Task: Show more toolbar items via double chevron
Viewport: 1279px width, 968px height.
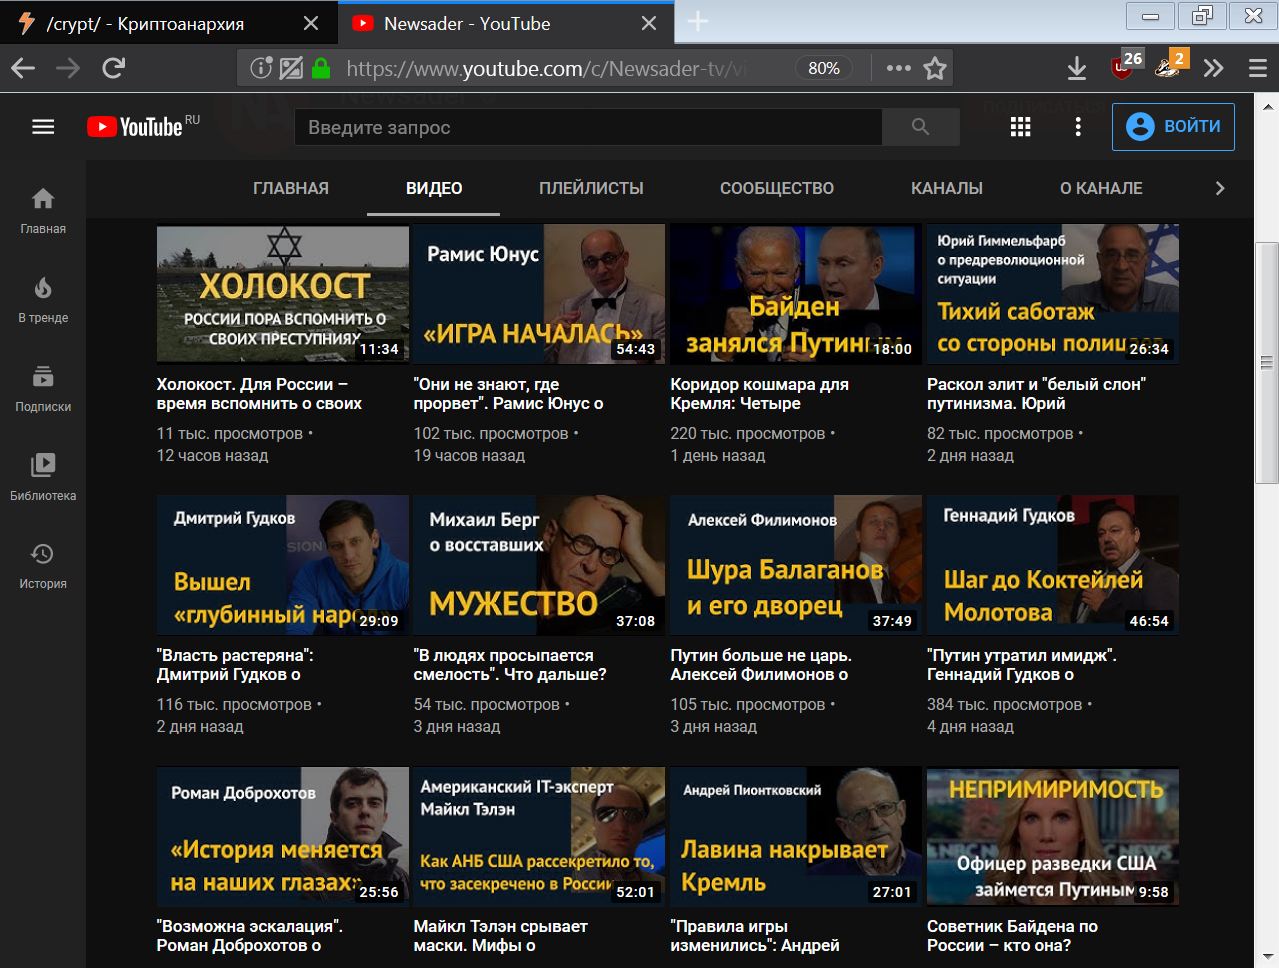Action: pos(1214,68)
